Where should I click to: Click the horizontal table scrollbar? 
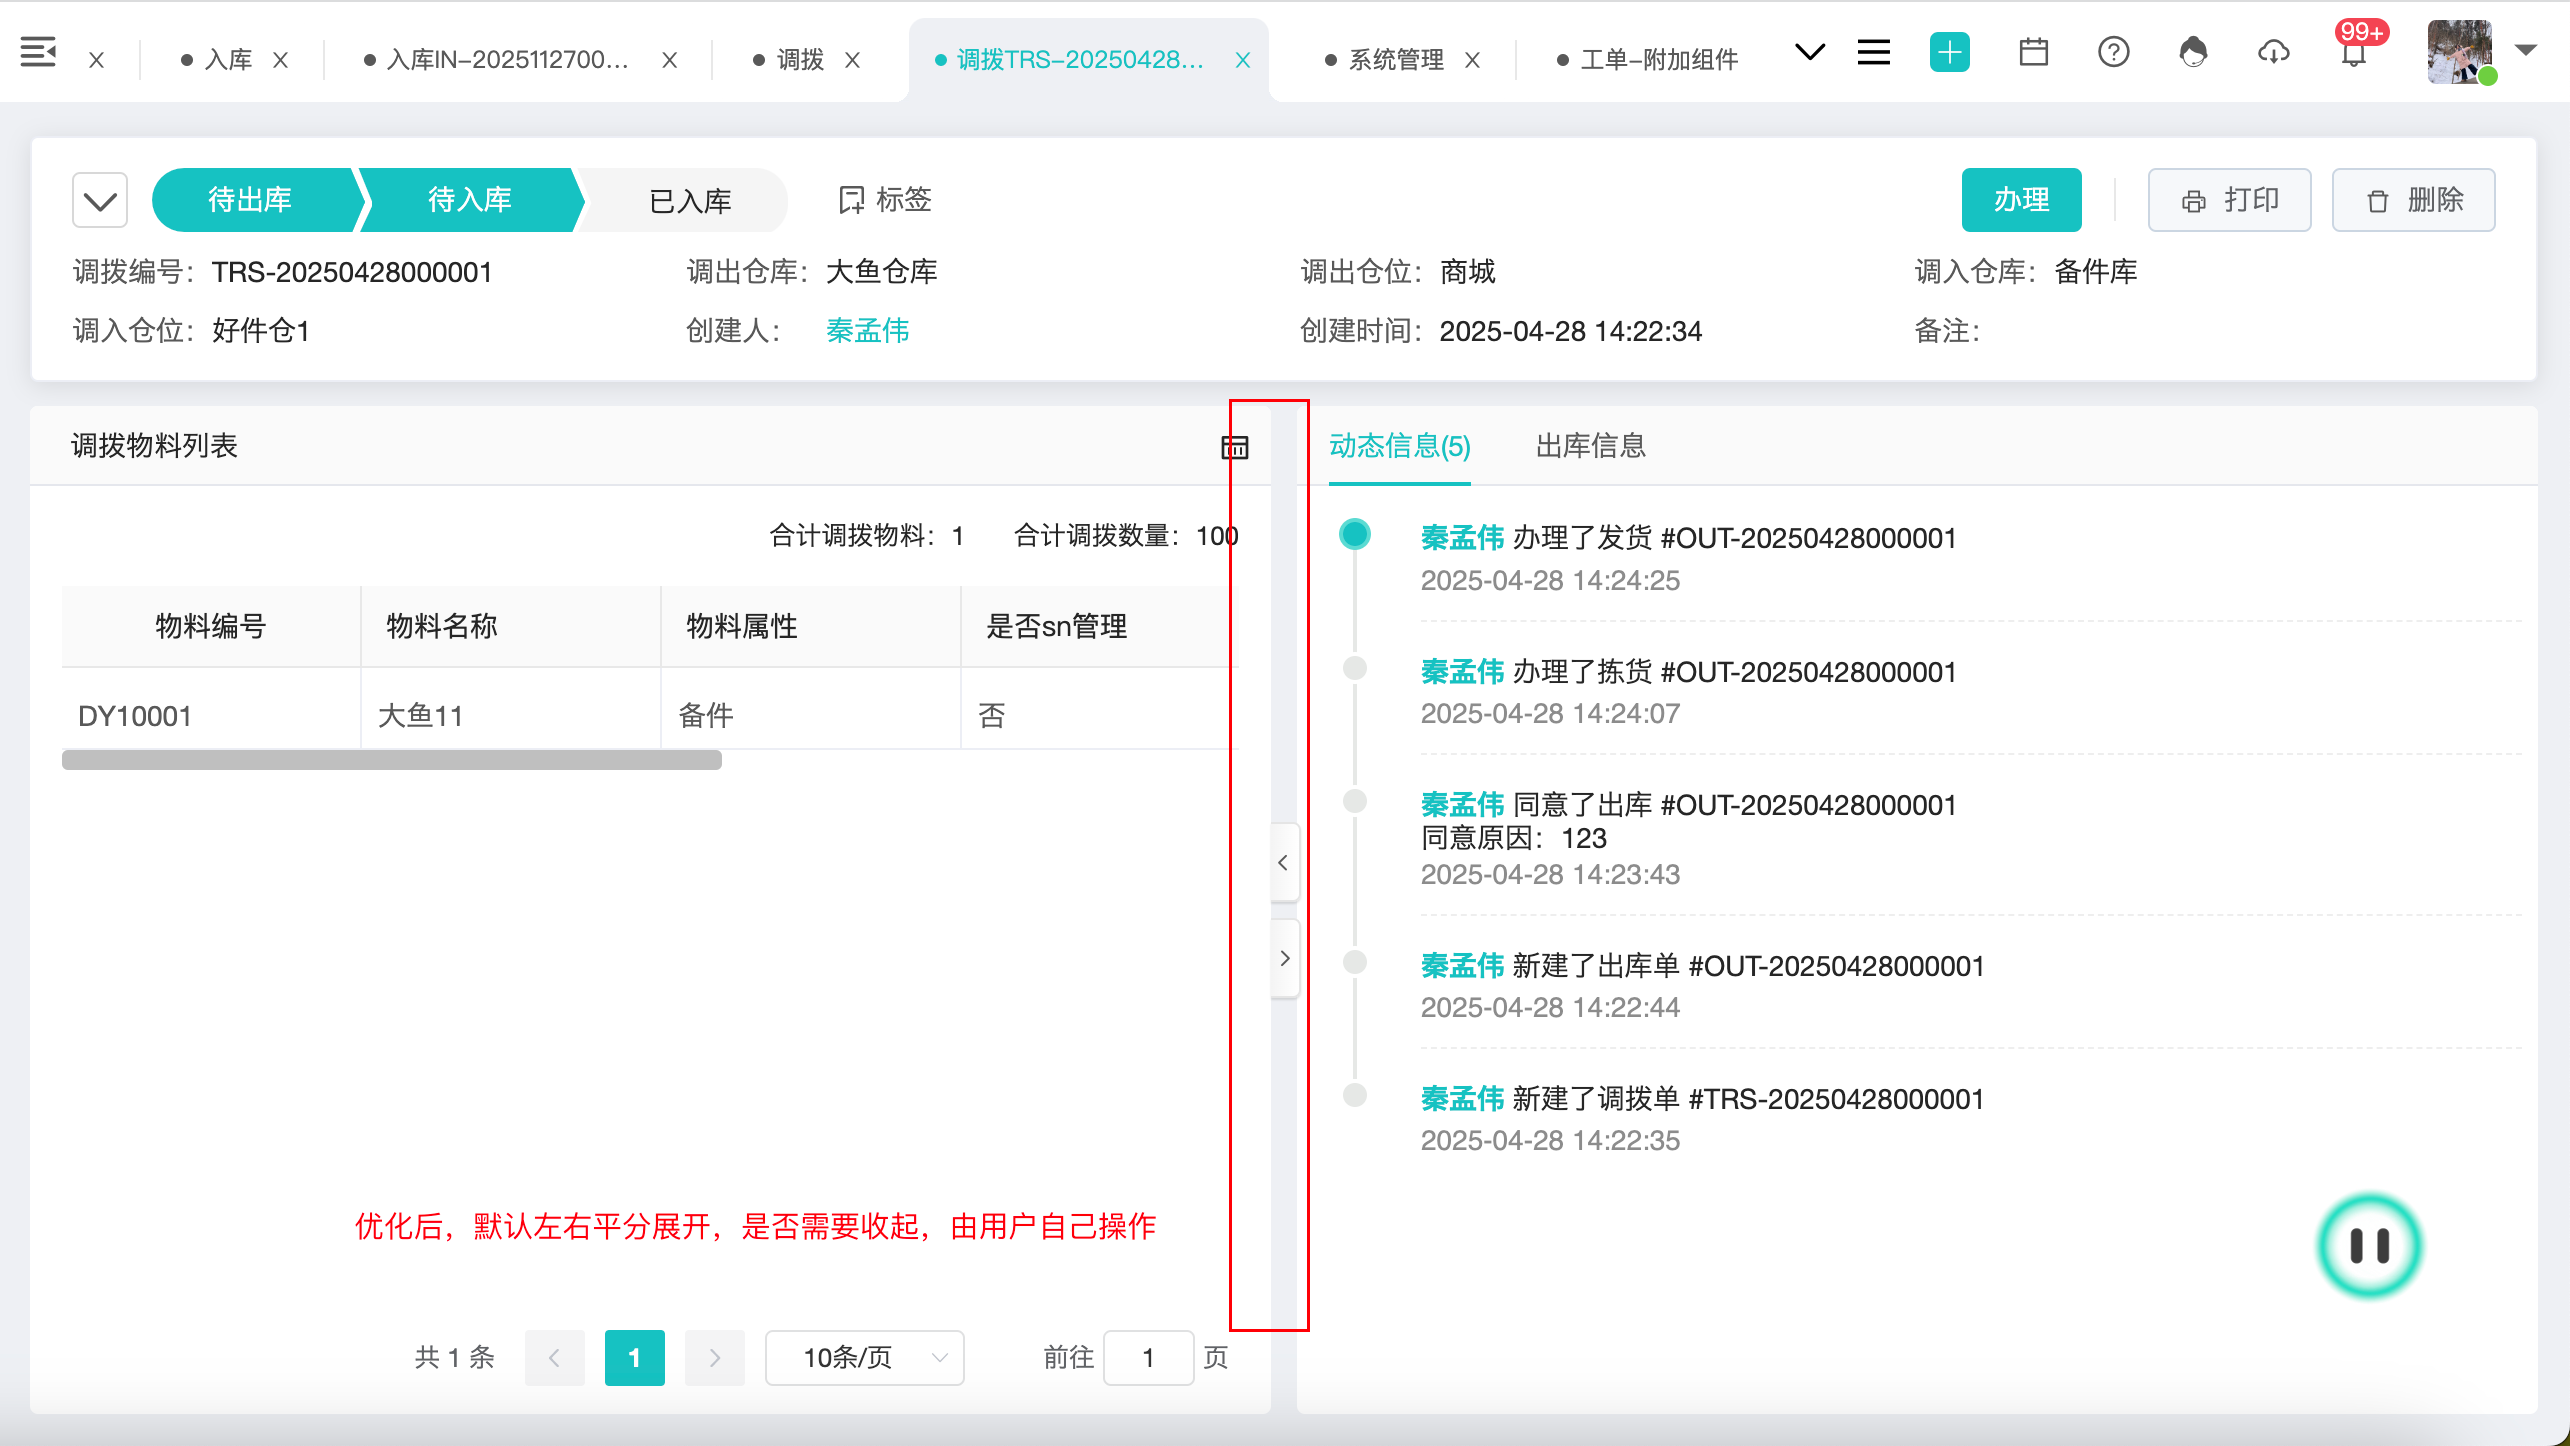pos(391,760)
